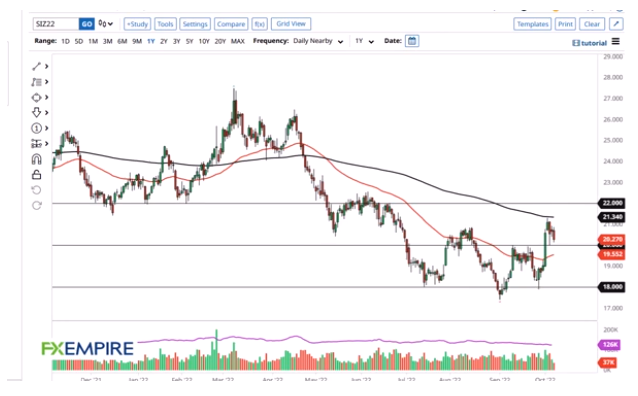The height and width of the screenshot is (396, 638).
Task: Select the 3M range
Action: point(107,41)
